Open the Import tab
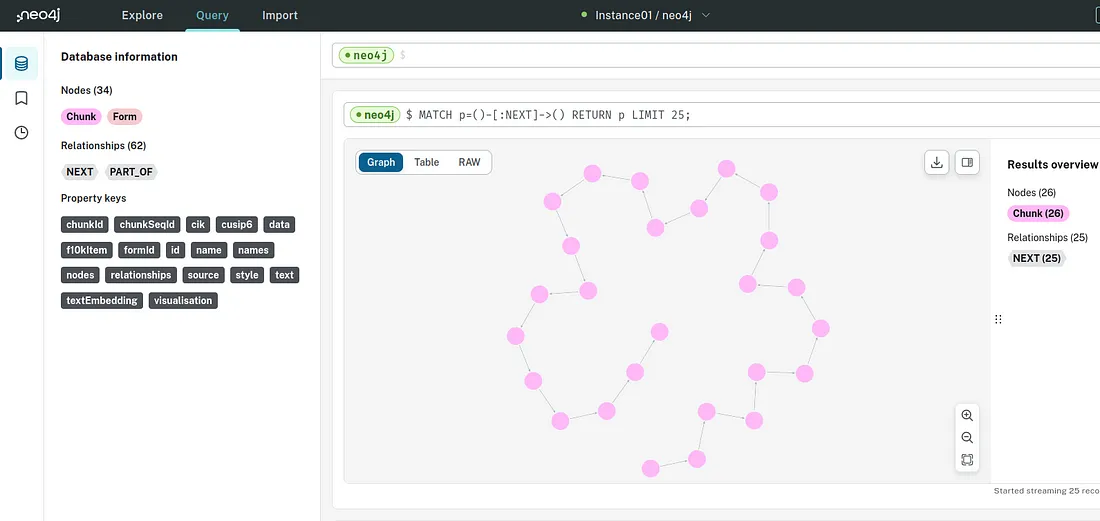This screenshot has width=1100, height=521. tap(280, 15)
